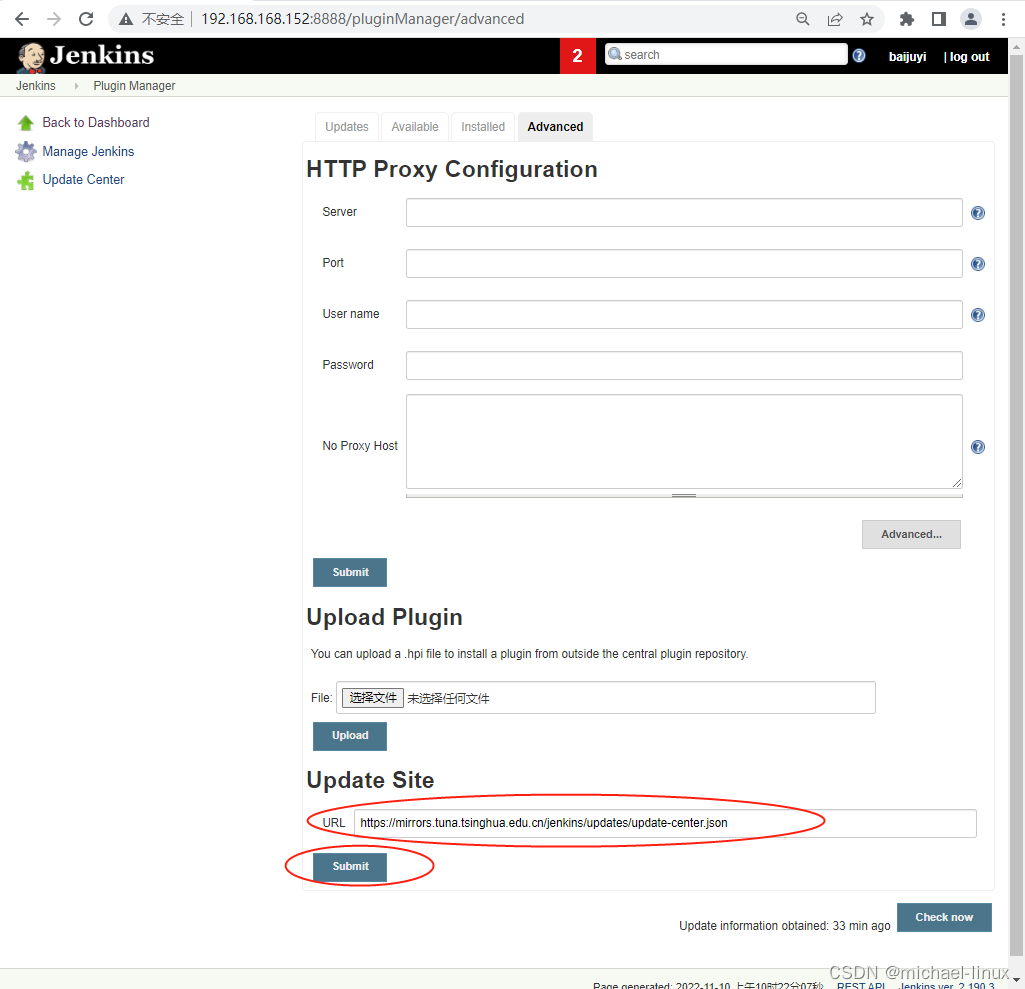Open help for Server field
The image size is (1025, 989).
point(977,213)
